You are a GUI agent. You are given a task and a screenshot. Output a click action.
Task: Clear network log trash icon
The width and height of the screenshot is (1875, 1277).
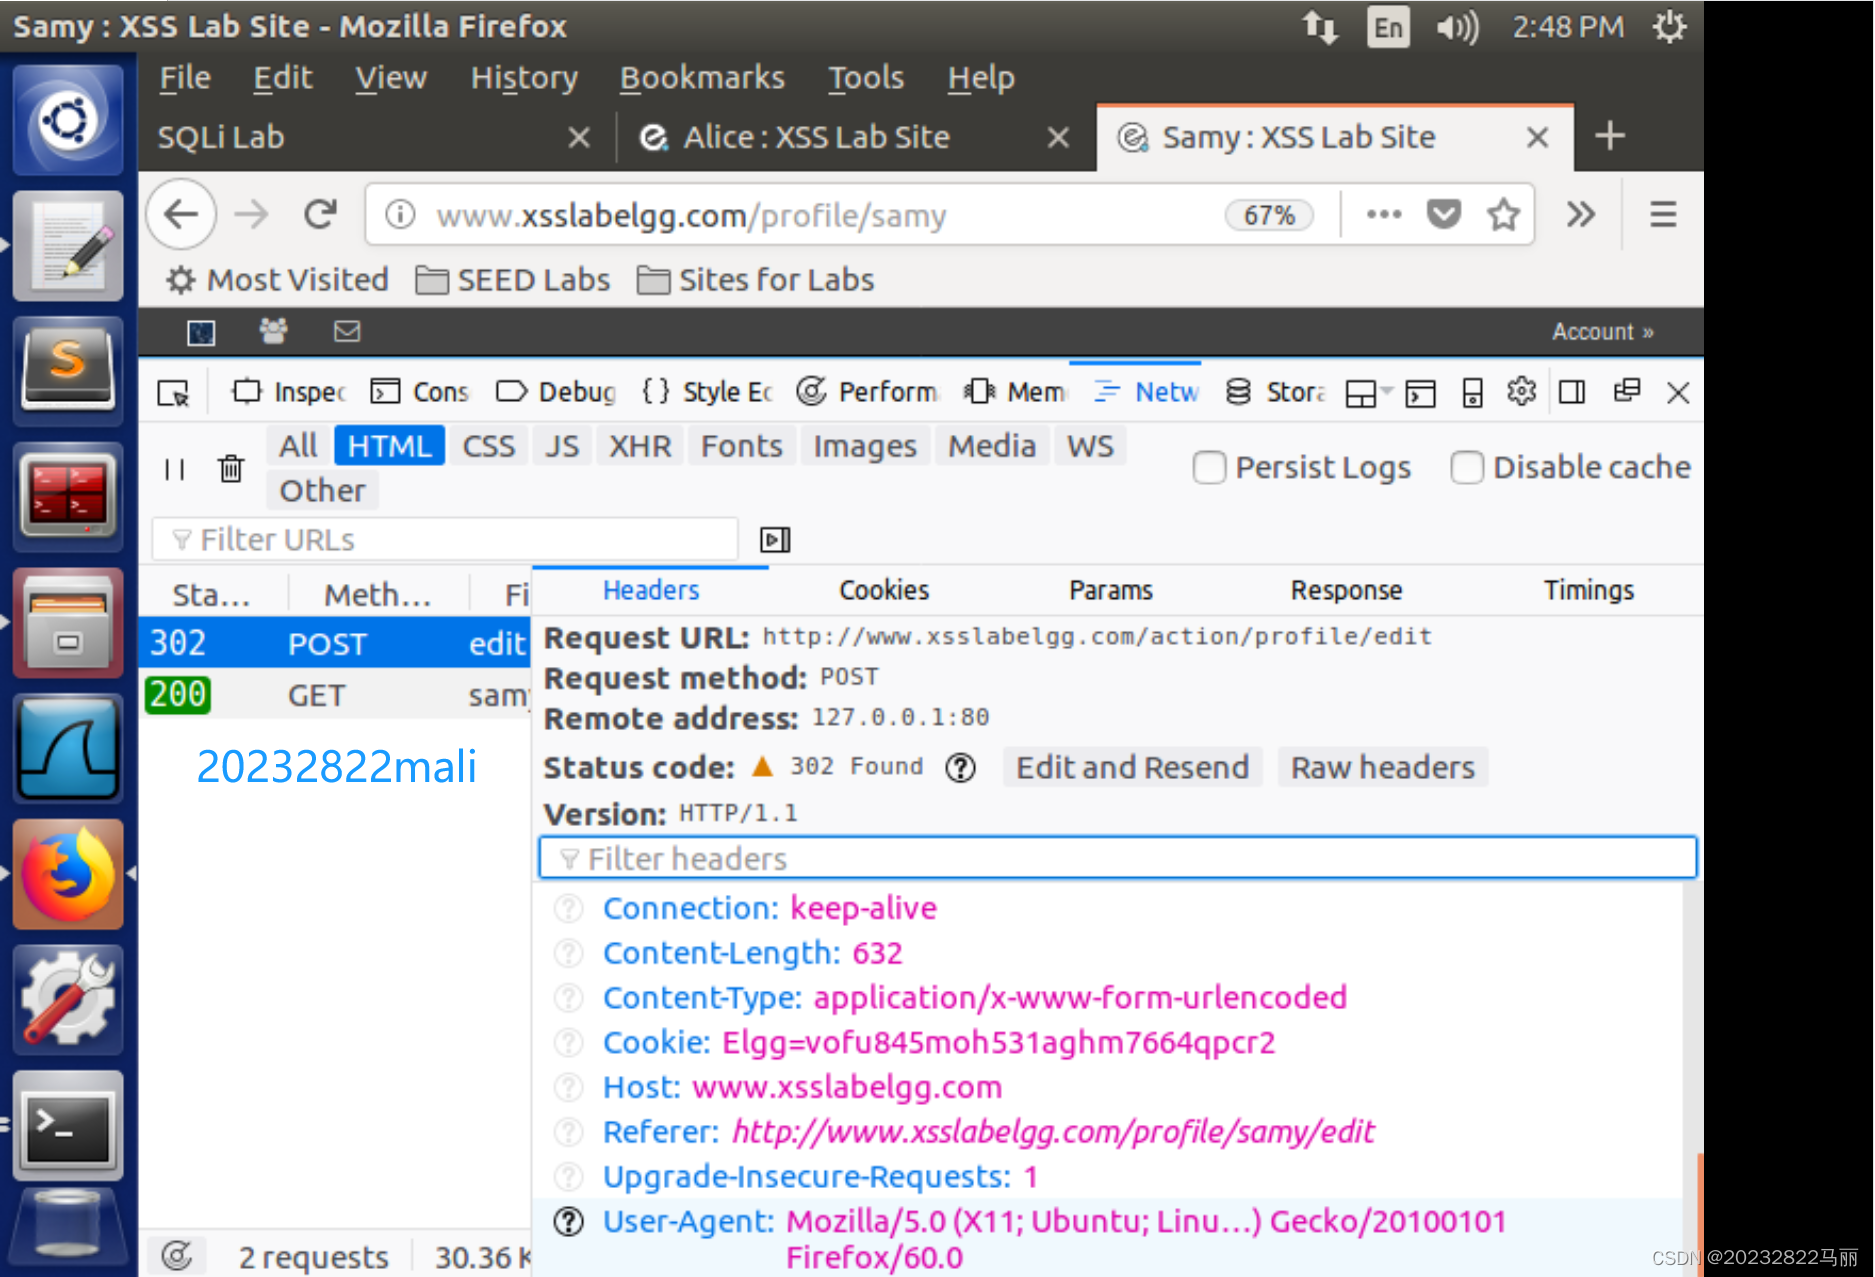[x=231, y=468]
